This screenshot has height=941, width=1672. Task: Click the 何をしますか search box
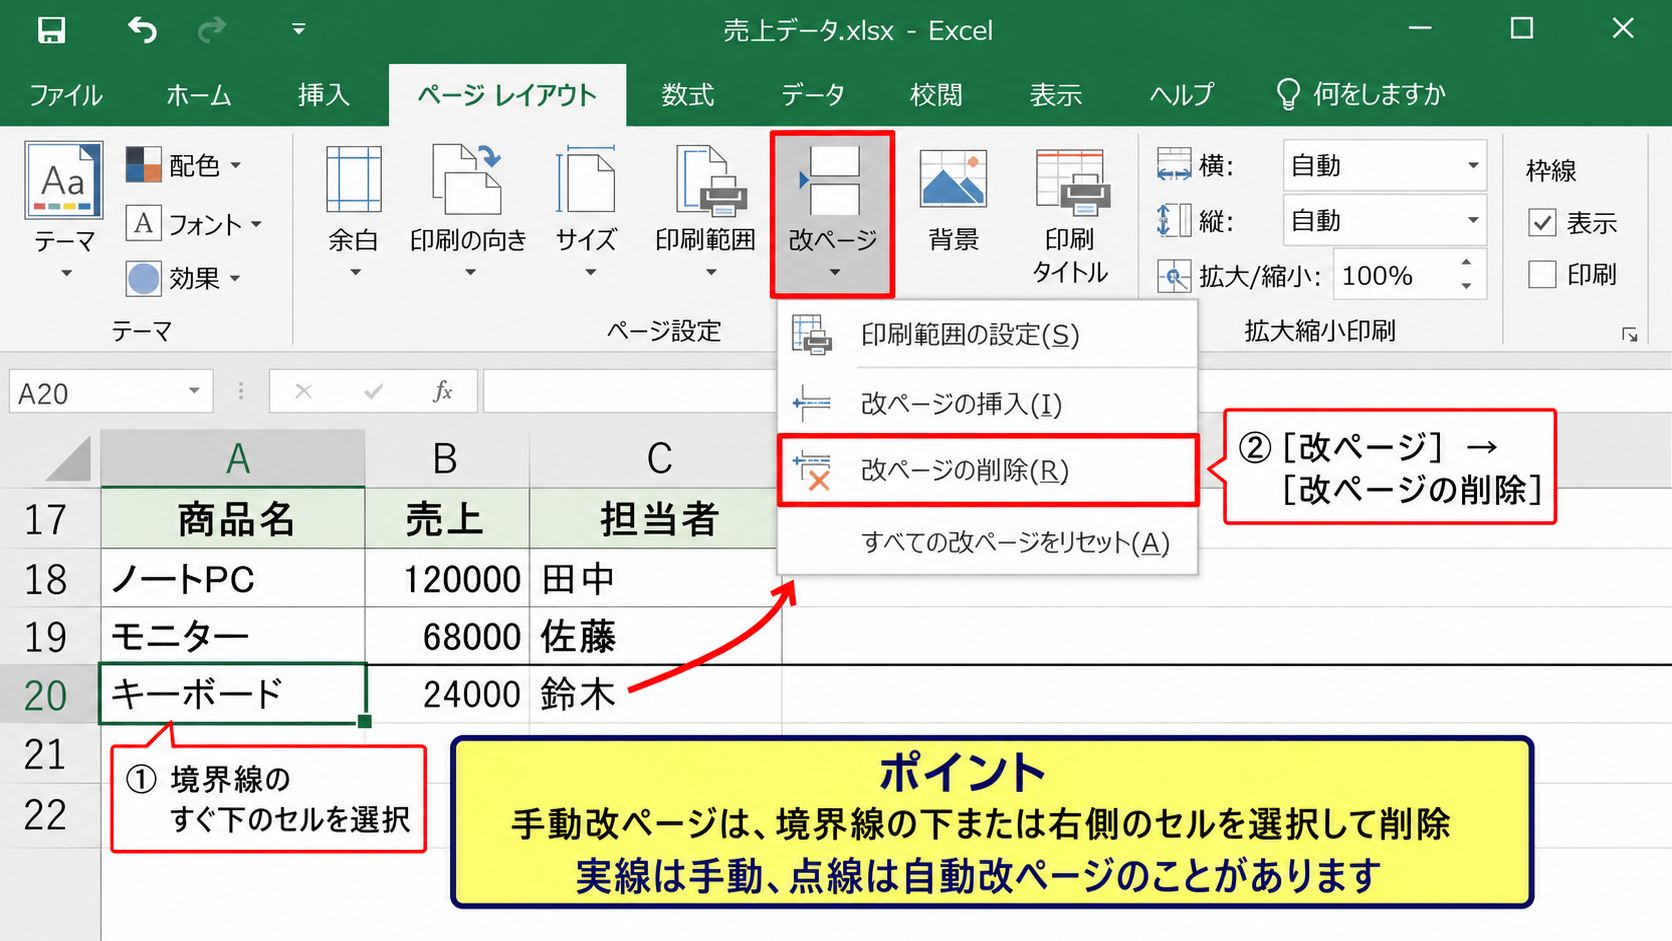(x=1362, y=95)
